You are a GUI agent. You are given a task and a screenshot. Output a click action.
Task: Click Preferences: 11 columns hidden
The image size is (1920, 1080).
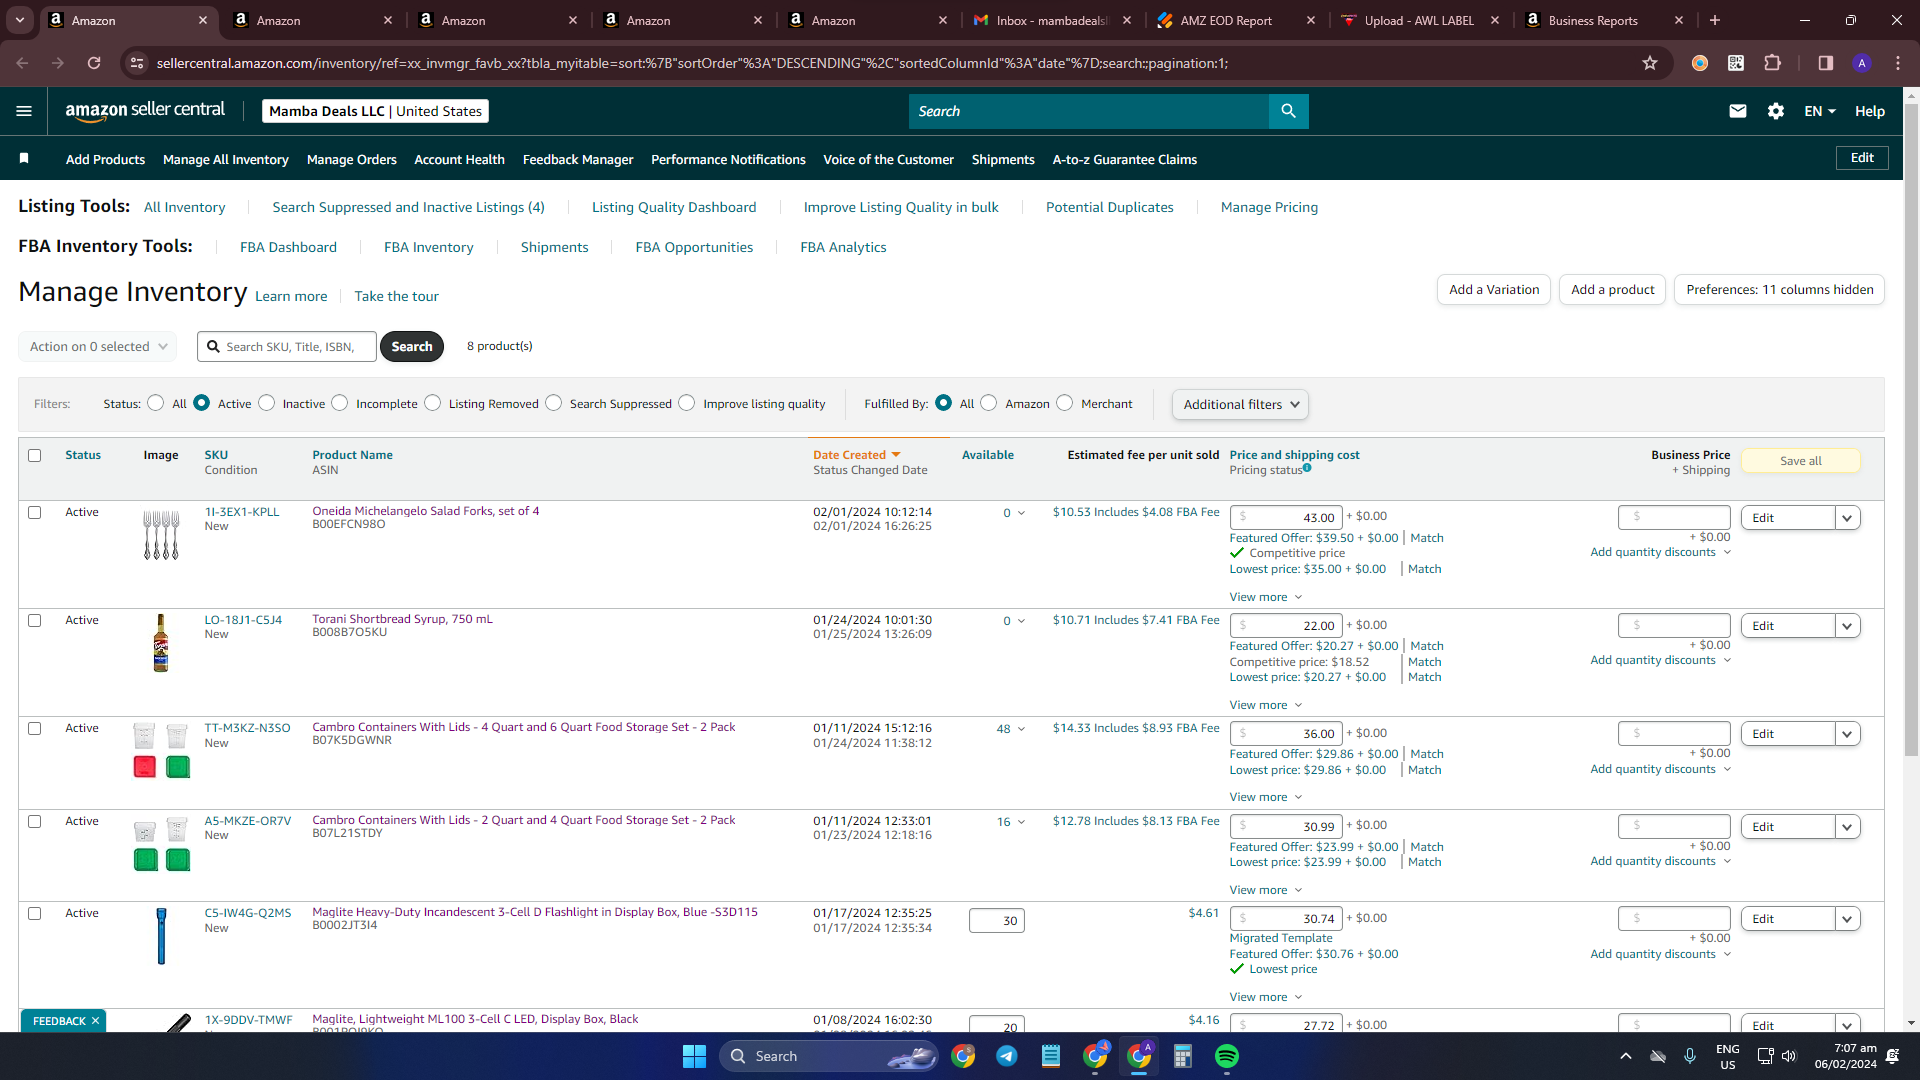tap(1779, 290)
